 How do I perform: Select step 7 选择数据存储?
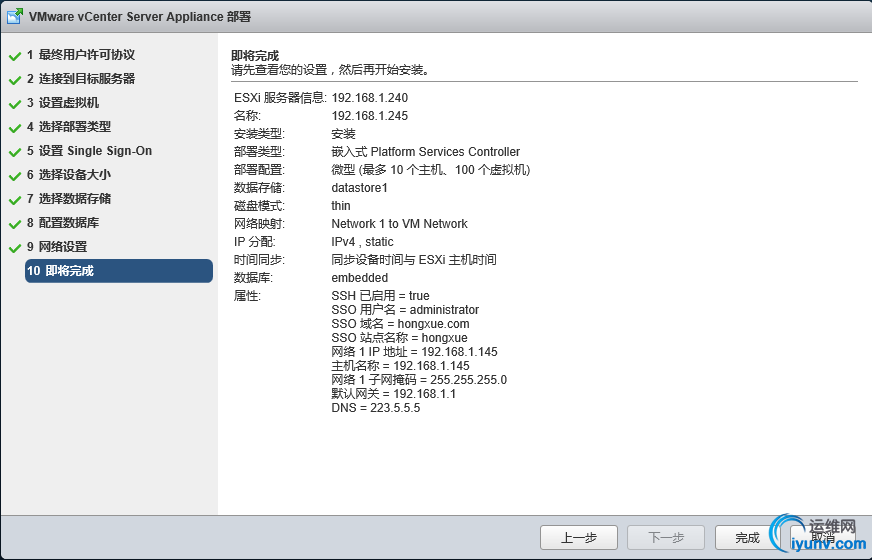(69, 199)
